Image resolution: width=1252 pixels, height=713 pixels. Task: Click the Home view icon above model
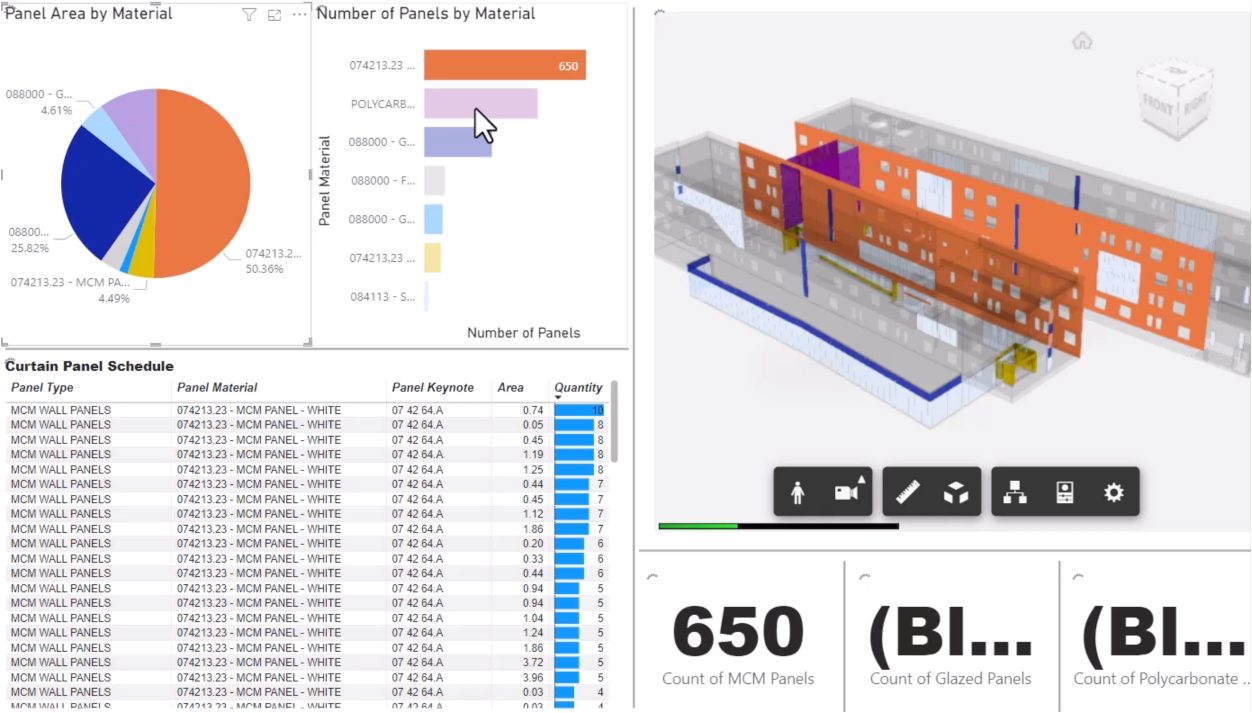(1082, 41)
